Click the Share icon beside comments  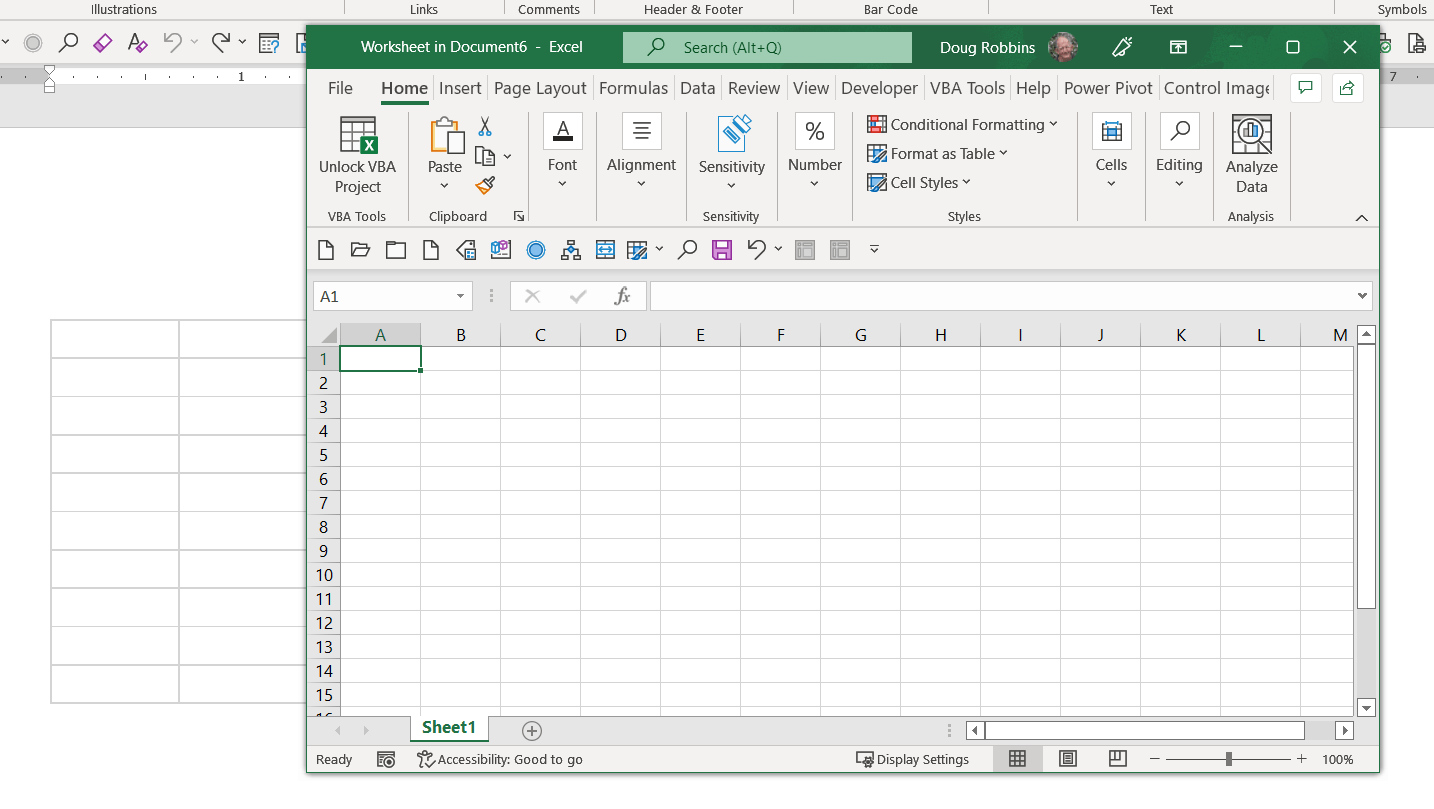1347,88
